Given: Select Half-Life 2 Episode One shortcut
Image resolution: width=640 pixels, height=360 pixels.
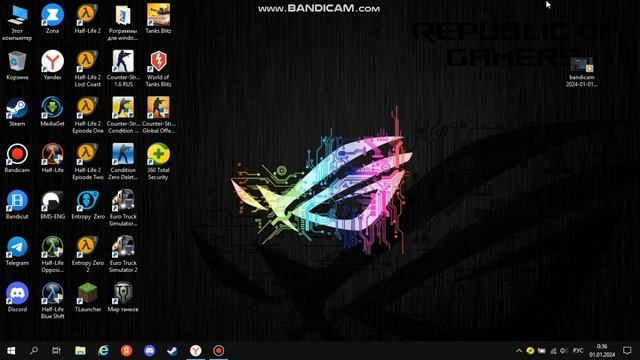Looking at the screenshot, I should (87, 115).
